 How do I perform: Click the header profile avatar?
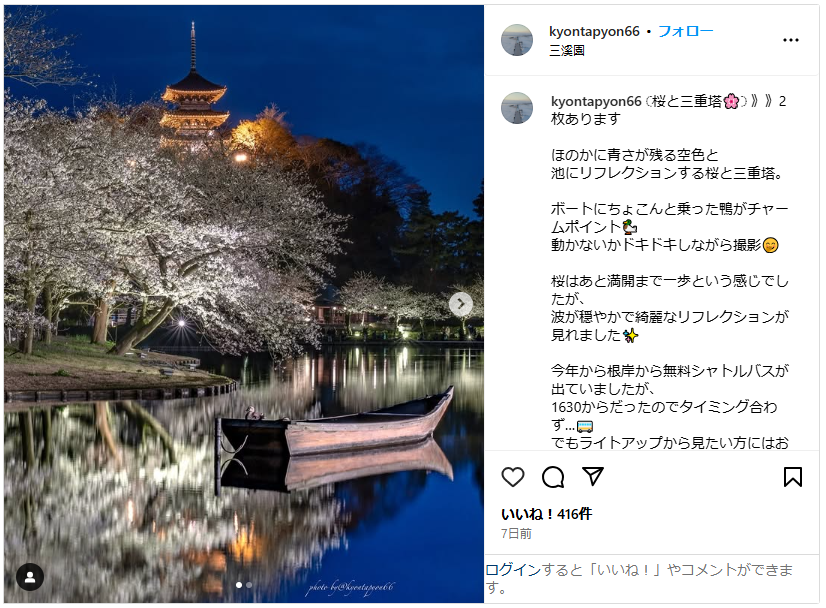pyautogui.click(x=517, y=40)
